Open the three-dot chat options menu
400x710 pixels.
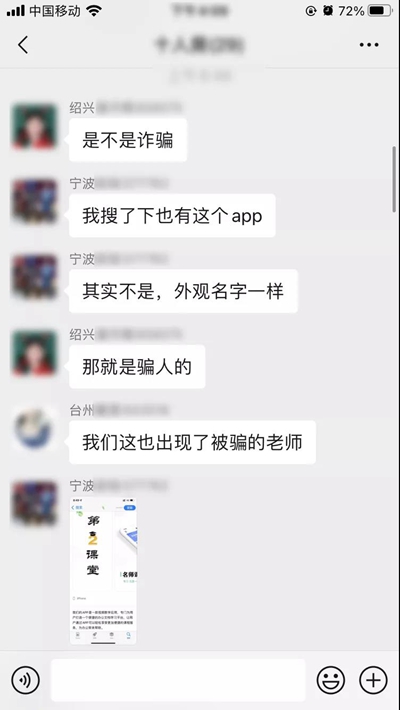pyautogui.click(x=369, y=45)
